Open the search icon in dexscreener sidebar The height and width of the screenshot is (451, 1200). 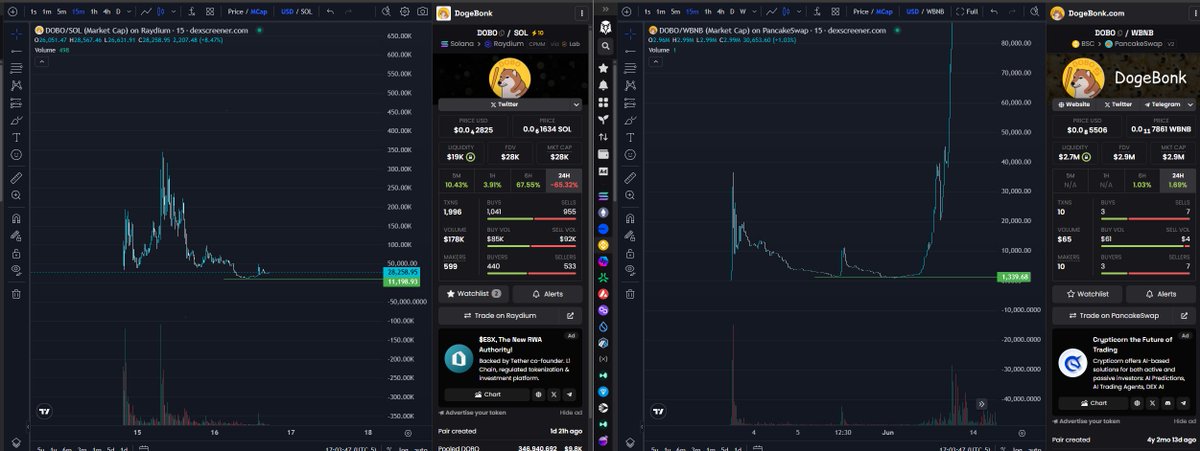[x=605, y=45]
